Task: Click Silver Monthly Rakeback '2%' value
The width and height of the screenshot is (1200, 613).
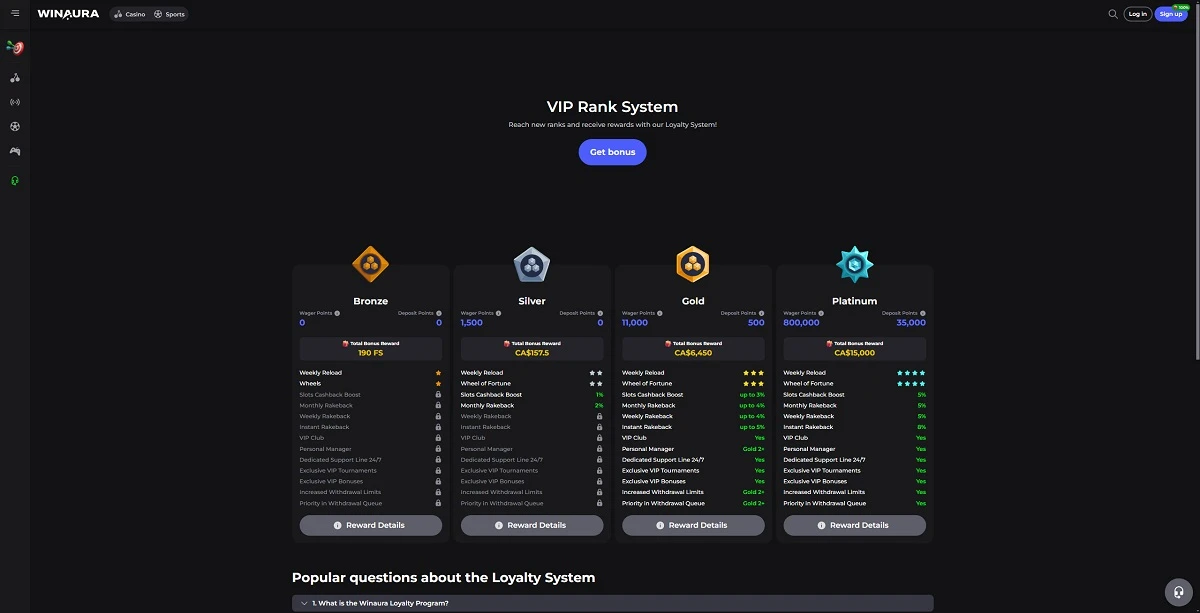Action: [x=599, y=406]
